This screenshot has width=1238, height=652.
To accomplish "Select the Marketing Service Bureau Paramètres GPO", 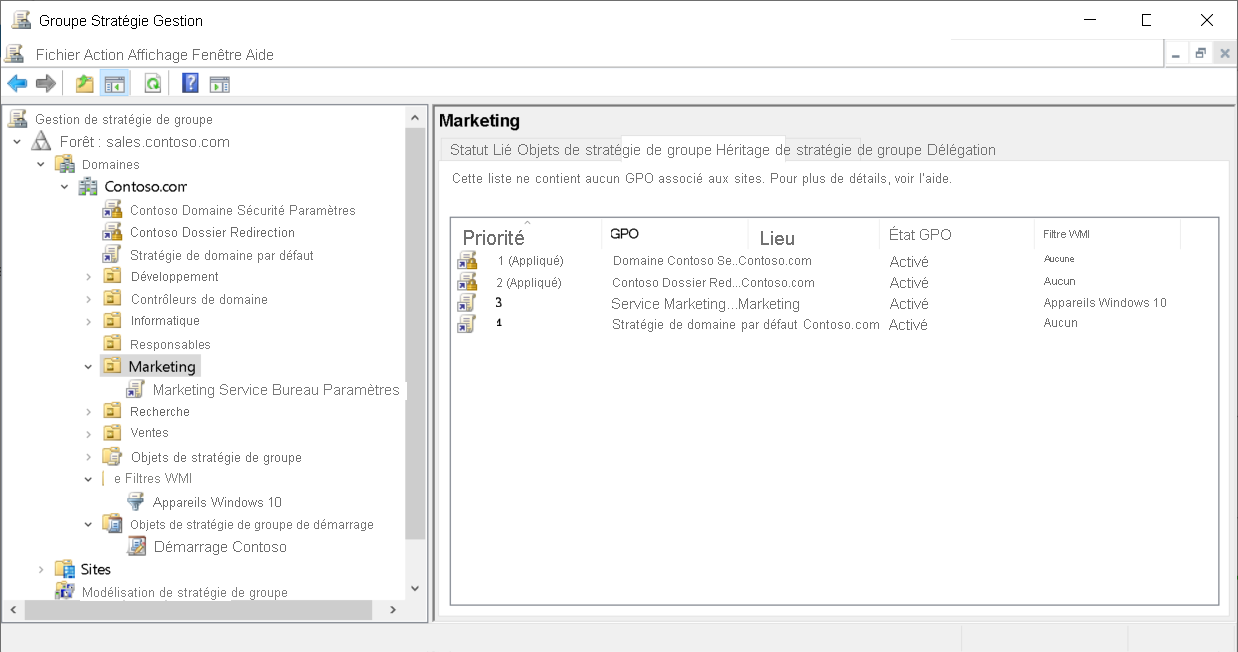I will pos(276,389).
